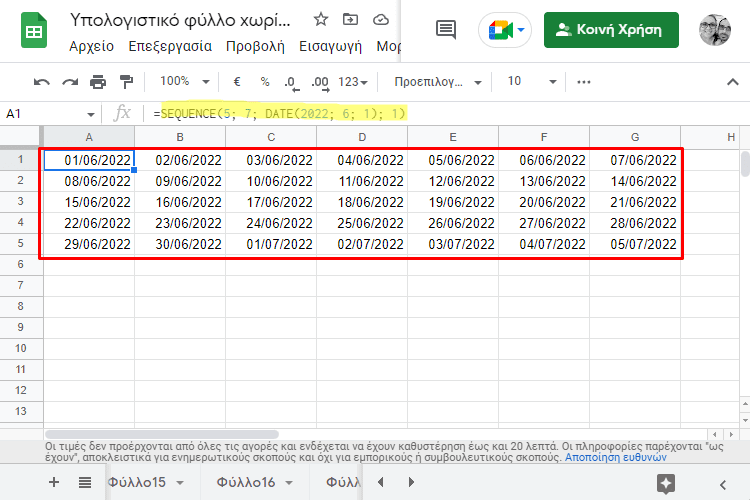Open the Αποποίηση ευθυνών link
This screenshot has width=750, height=500.
click(616, 457)
